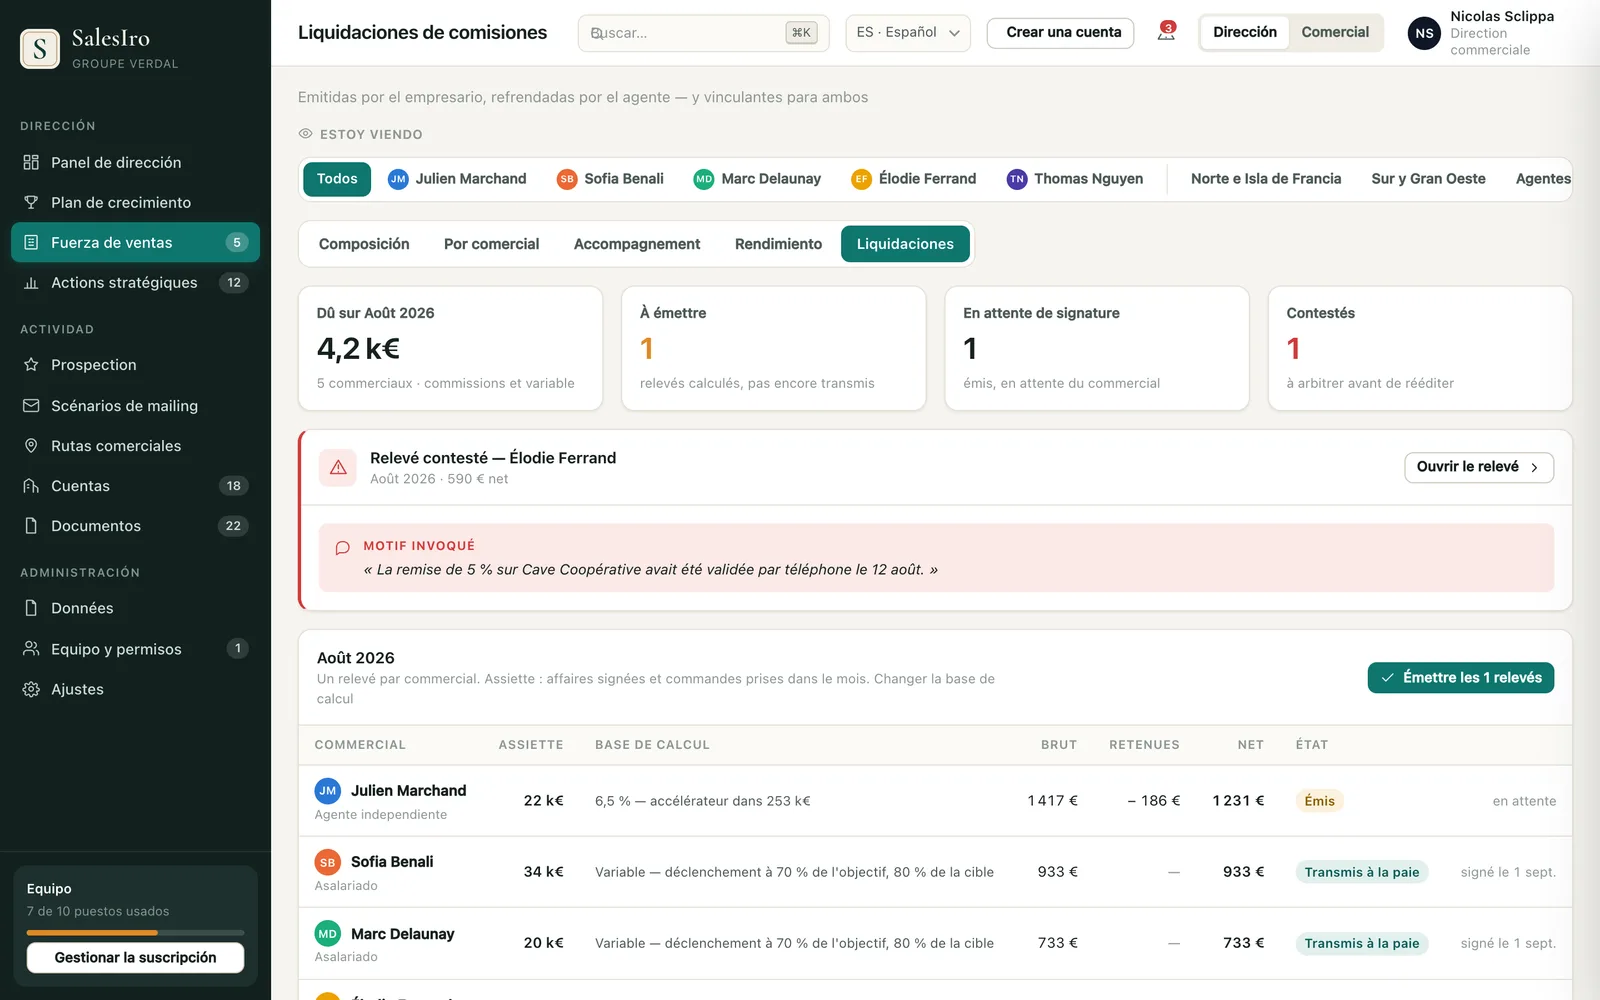The width and height of the screenshot is (1600, 1000).
Task: Open the Dû sur Août 2026 card
Action: (x=450, y=348)
